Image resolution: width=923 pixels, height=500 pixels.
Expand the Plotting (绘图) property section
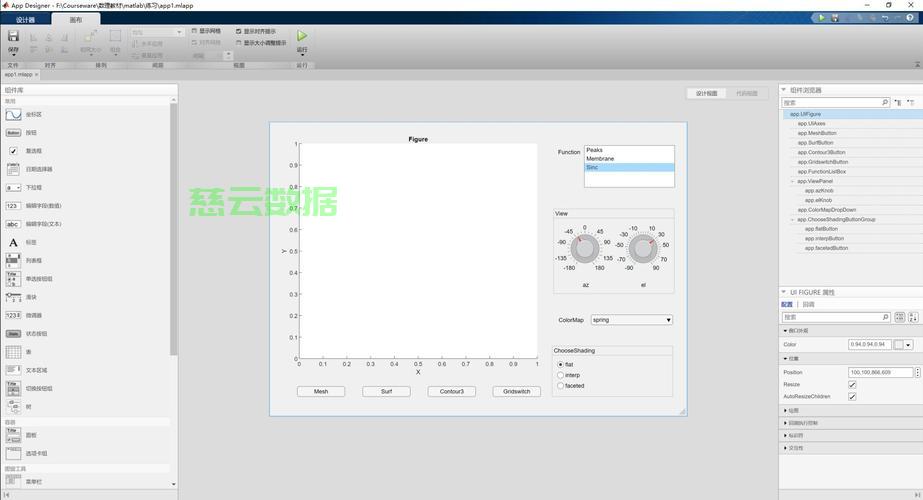point(785,410)
